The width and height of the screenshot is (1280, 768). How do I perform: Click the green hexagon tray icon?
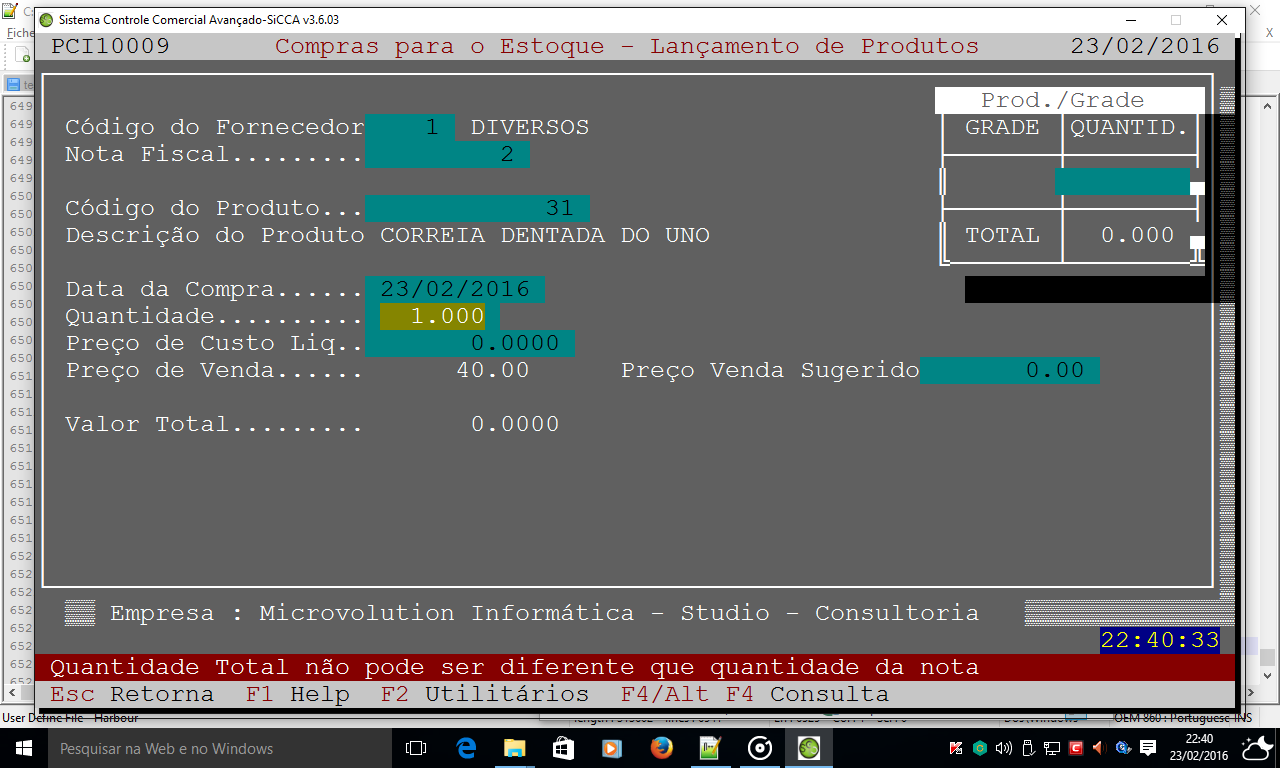point(981,748)
